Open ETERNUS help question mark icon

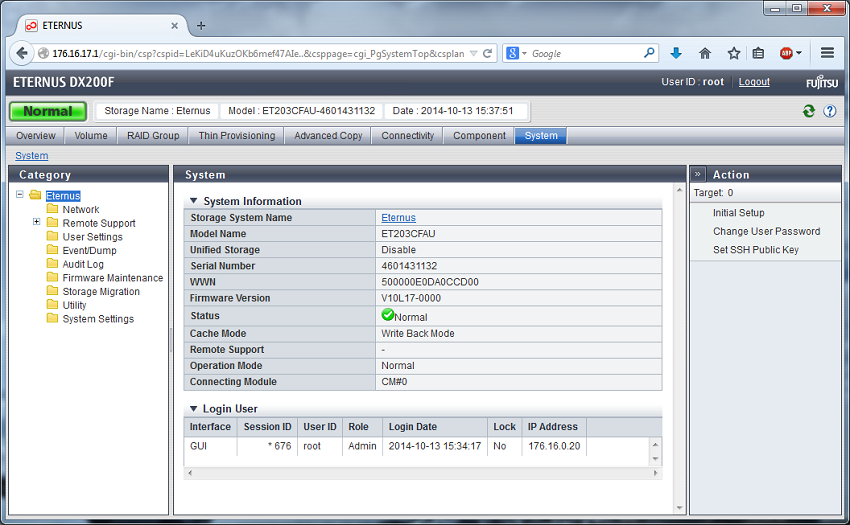point(829,111)
